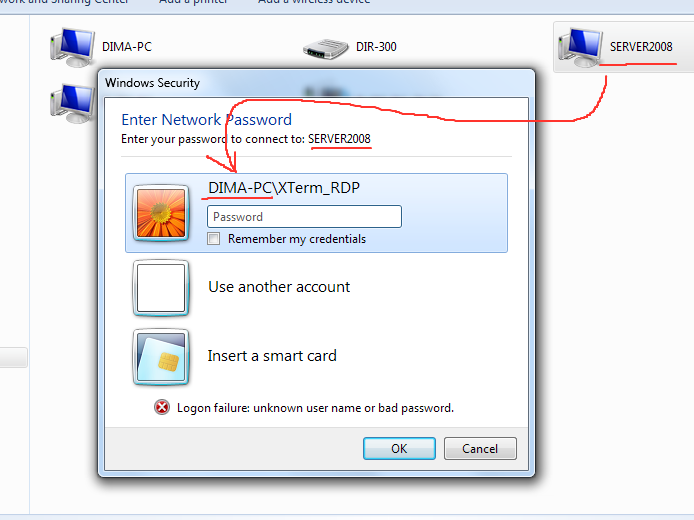This screenshot has height=520, width=694.
Task: Open Add a wireless device toolbar item
Action: (314, 1)
